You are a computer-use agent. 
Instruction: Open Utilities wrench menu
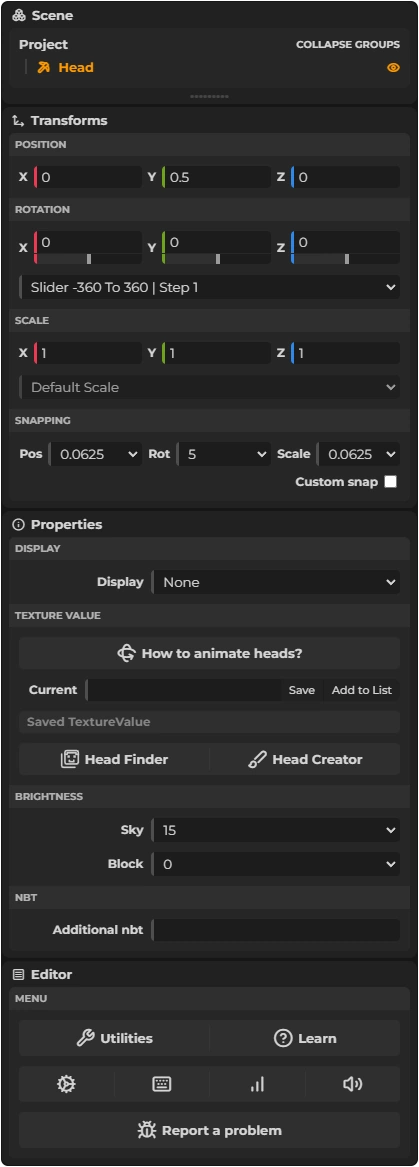(x=114, y=1038)
